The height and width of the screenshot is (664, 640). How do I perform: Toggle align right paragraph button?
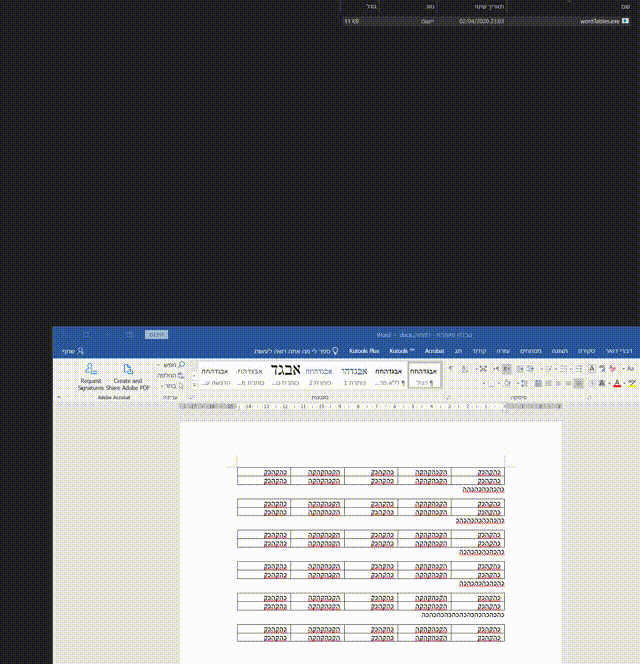click(578, 384)
